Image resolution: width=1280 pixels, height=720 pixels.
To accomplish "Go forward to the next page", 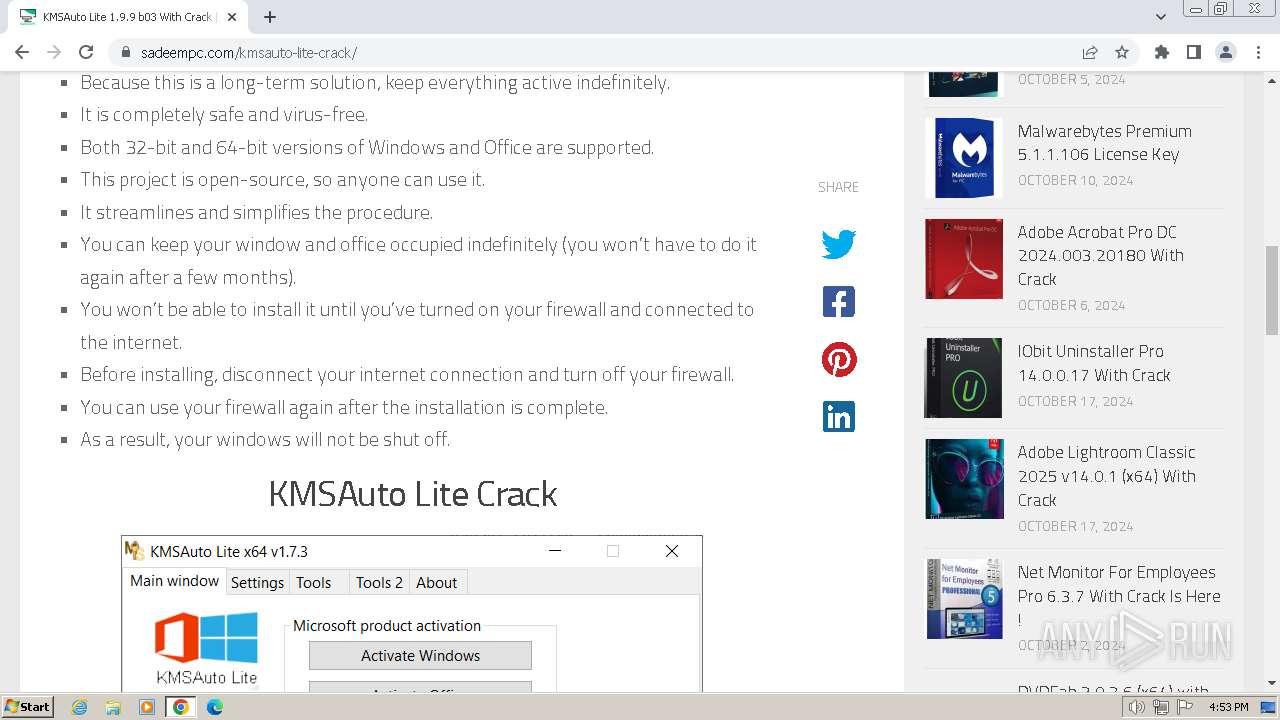I will [54, 52].
